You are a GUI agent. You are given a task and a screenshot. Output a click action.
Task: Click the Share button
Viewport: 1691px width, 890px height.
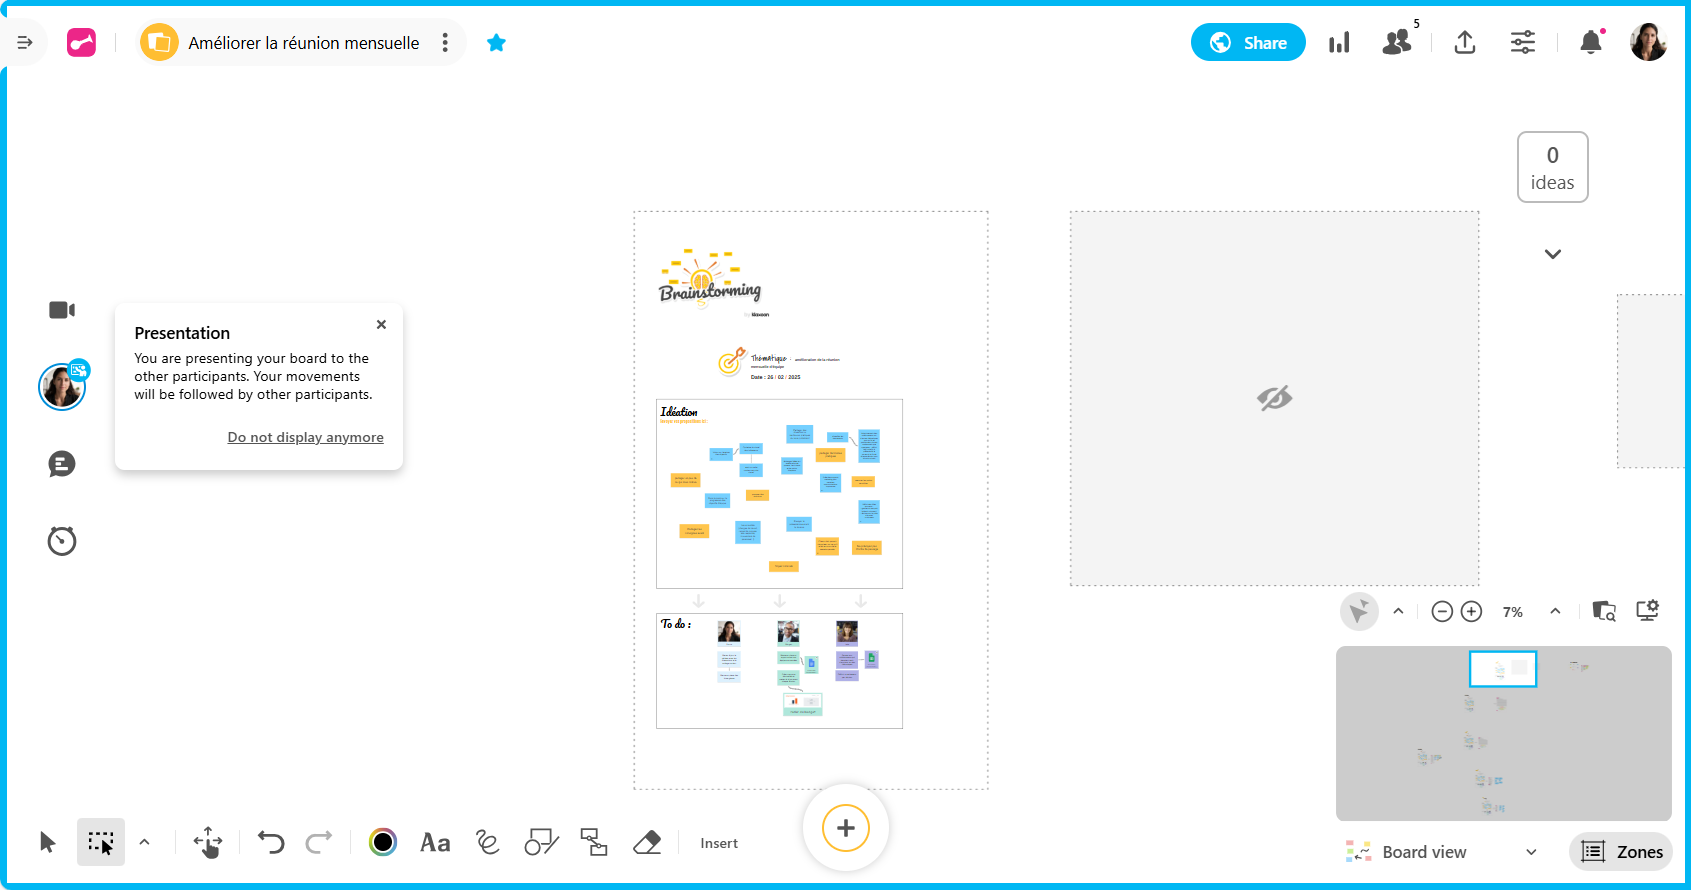[x=1248, y=43]
